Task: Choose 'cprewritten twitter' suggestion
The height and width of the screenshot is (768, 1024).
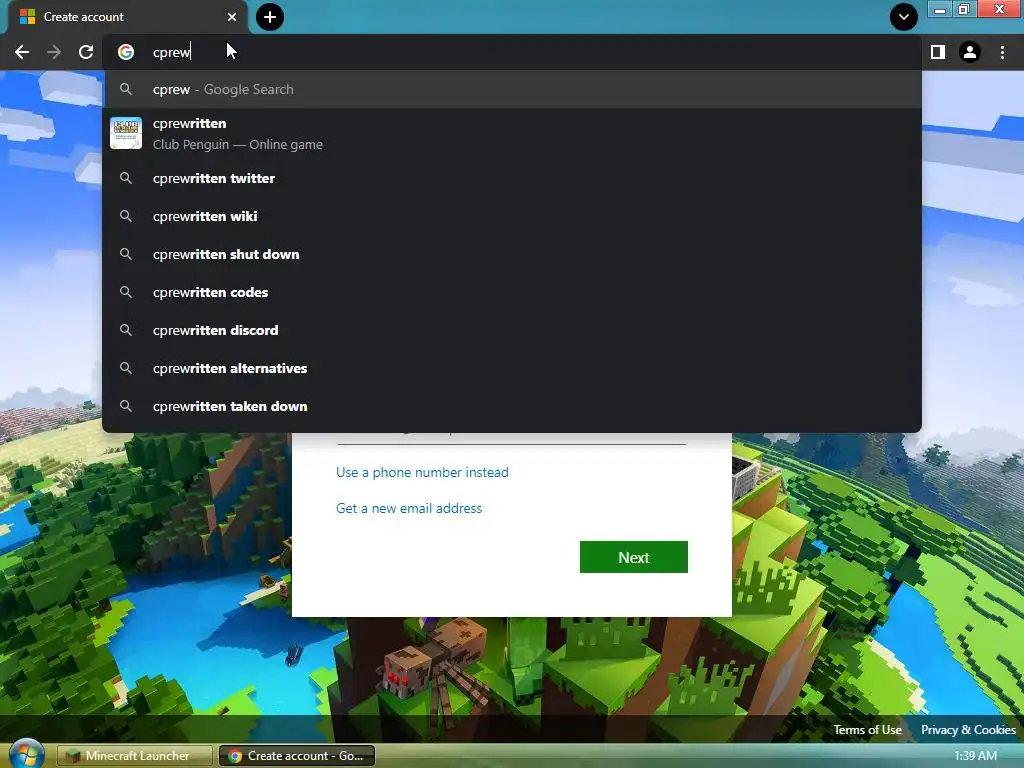Action: tap(512, 178)
